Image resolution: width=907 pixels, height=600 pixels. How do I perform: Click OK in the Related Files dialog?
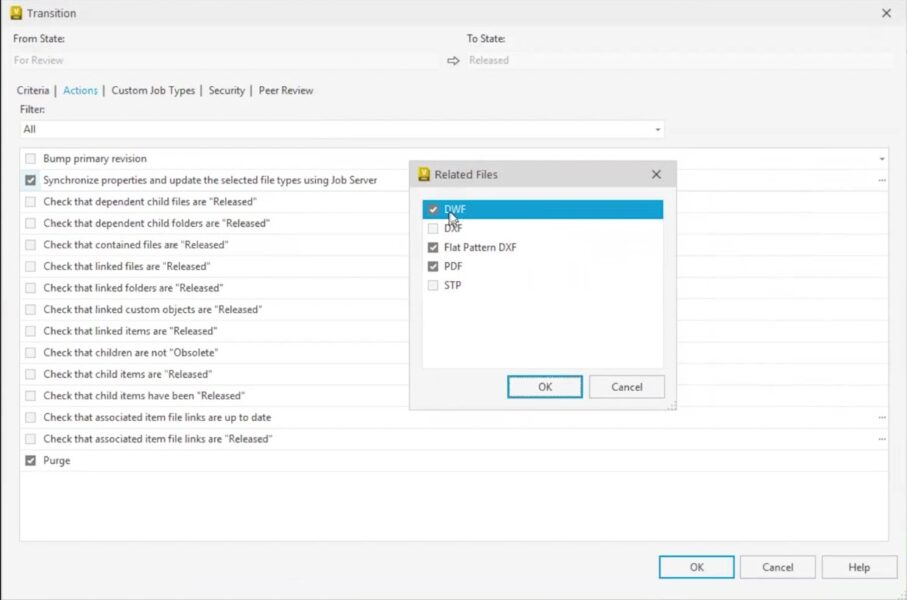[544, 386]
